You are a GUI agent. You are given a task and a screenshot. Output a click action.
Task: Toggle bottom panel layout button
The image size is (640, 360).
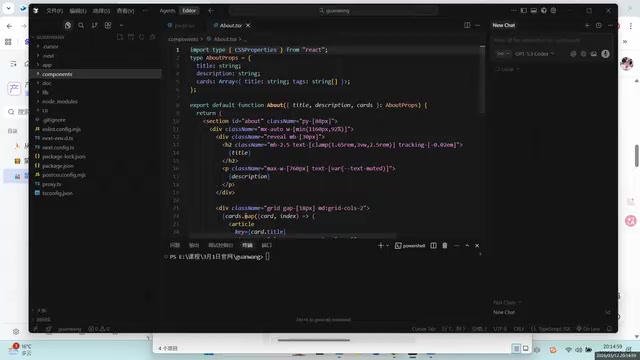pos(533,11)
